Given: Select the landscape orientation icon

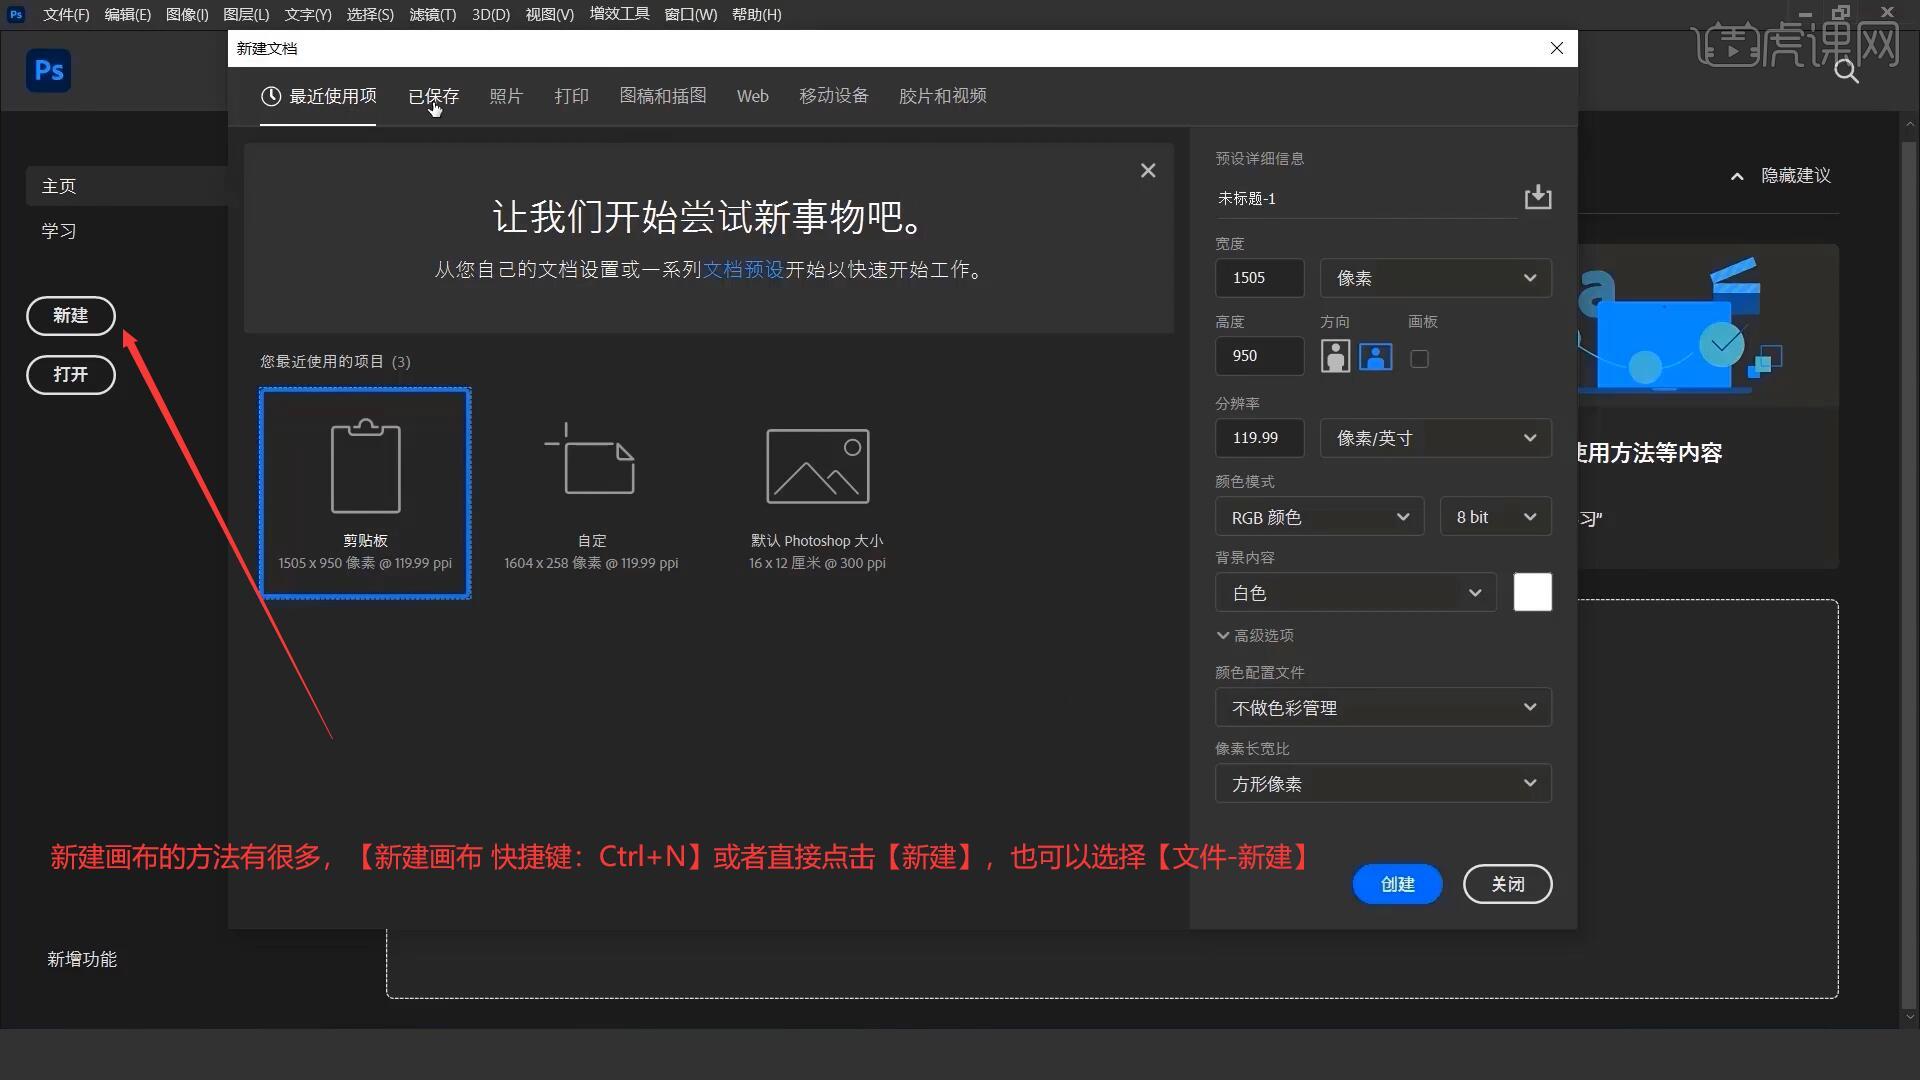Looking at the screenshot, I should coord(1375,356).
